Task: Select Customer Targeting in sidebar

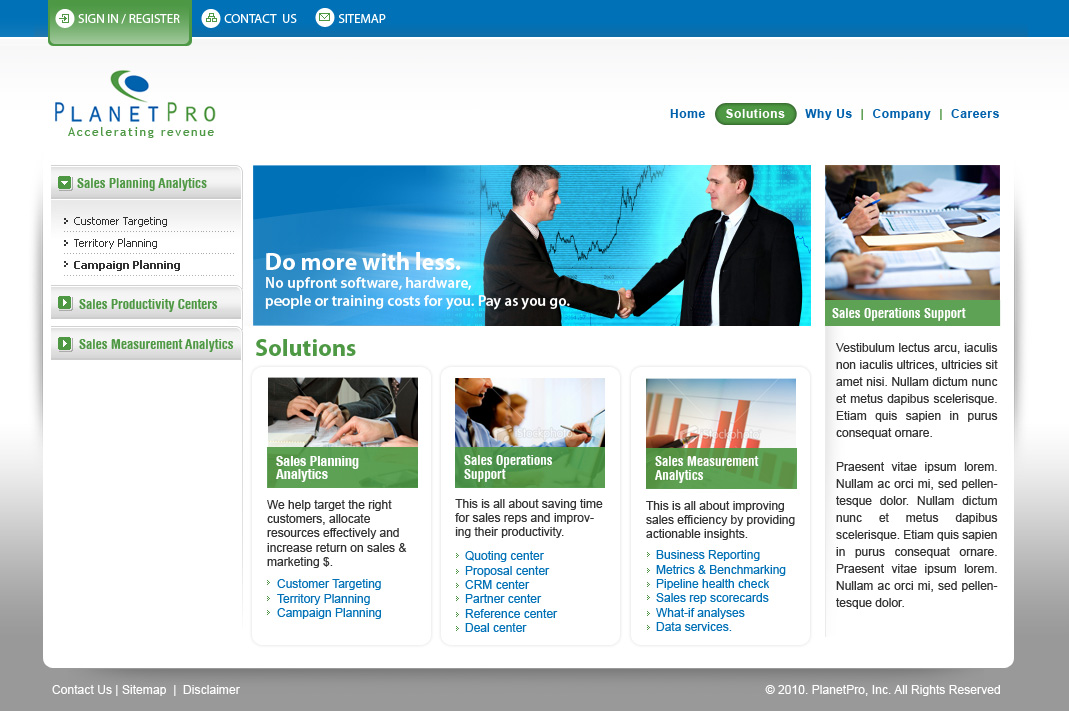Action: 120,221
